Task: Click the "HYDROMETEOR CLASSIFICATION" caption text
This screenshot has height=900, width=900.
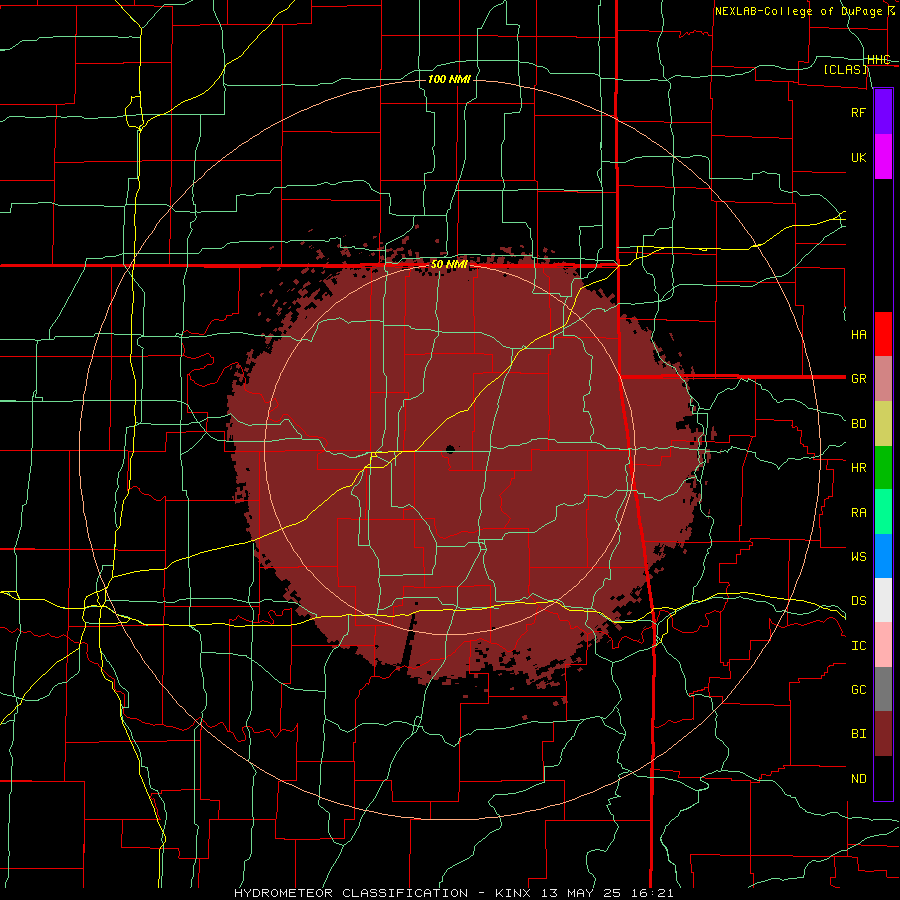Action: (351, 893)
